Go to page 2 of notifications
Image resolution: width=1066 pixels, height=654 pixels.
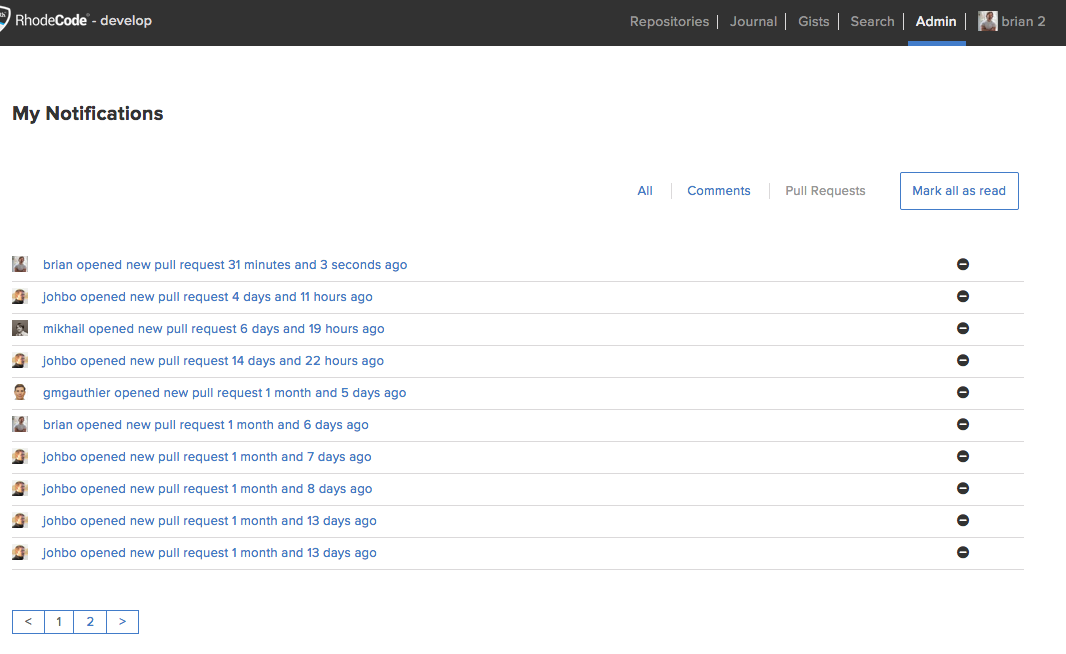click(90, 622)
